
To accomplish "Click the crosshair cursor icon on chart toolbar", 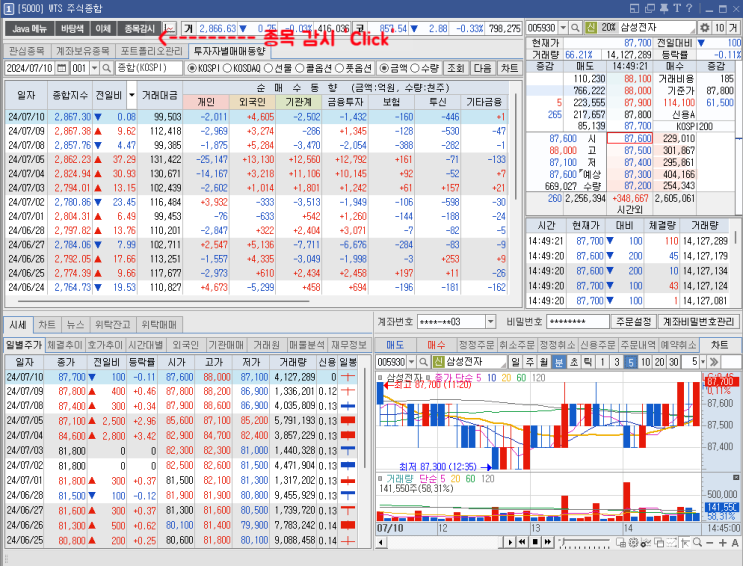I will tap(685, 542).
